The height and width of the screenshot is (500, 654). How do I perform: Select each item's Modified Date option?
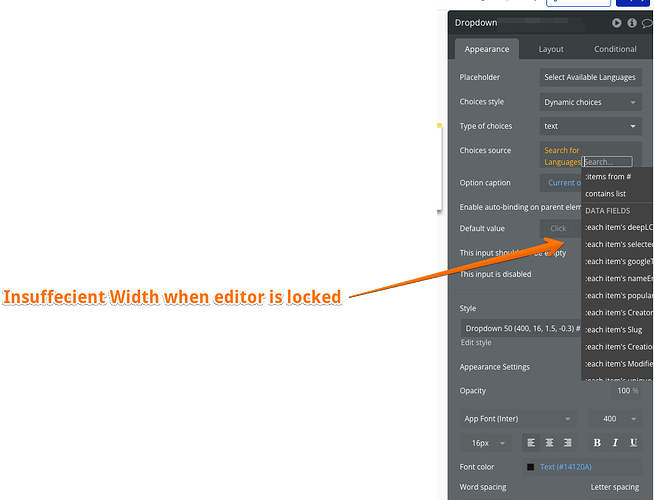[617, 364]
